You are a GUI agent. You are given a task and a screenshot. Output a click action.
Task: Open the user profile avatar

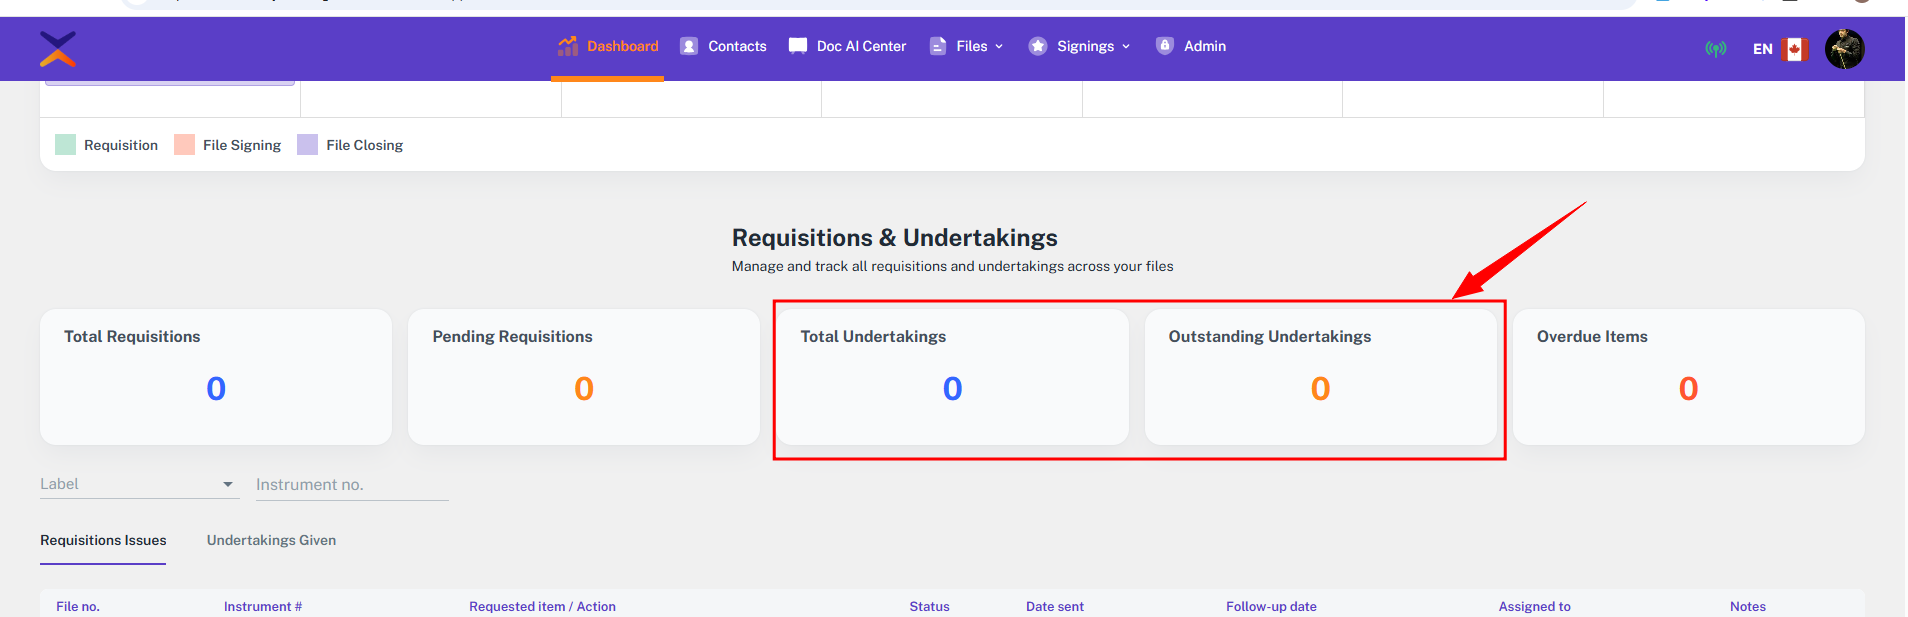1844,49
